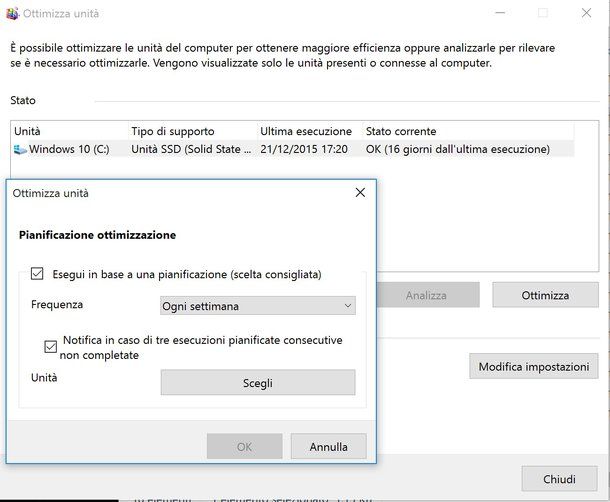Click the Modifica impostazioni button
This screenshot has height=502, width=610.
[534, 366]
